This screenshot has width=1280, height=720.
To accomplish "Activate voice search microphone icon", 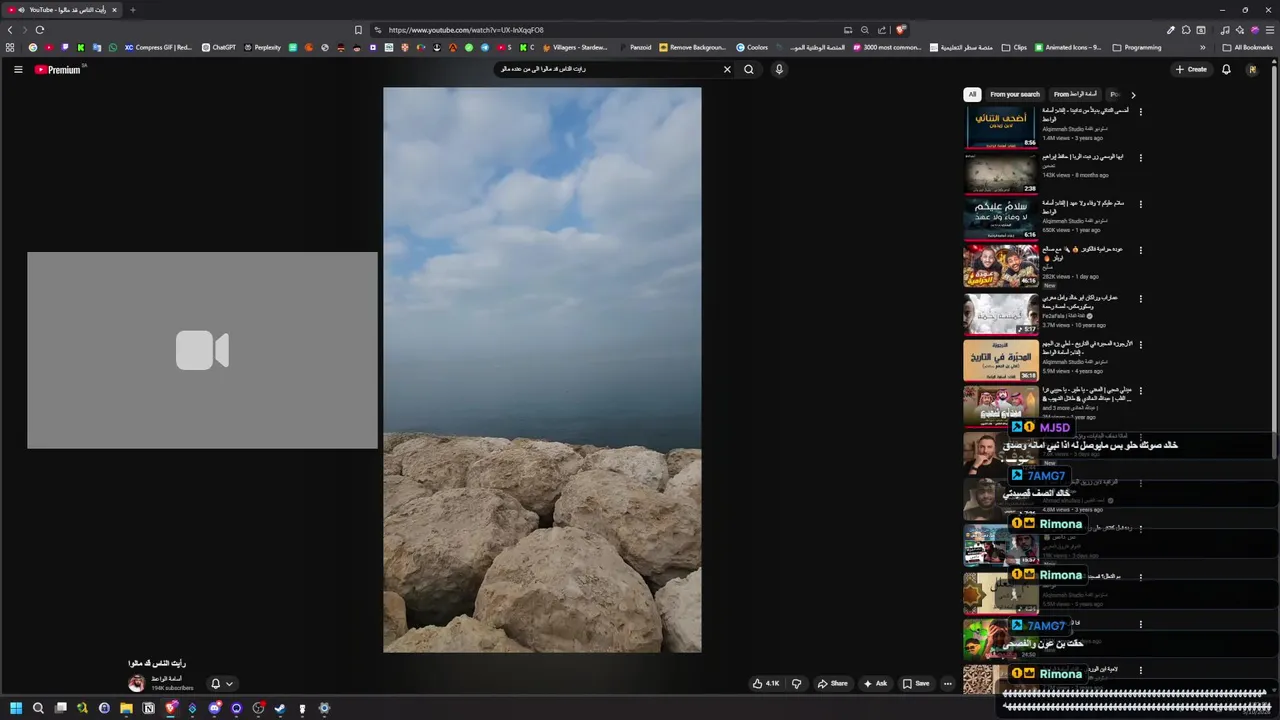I will [779, 69].
